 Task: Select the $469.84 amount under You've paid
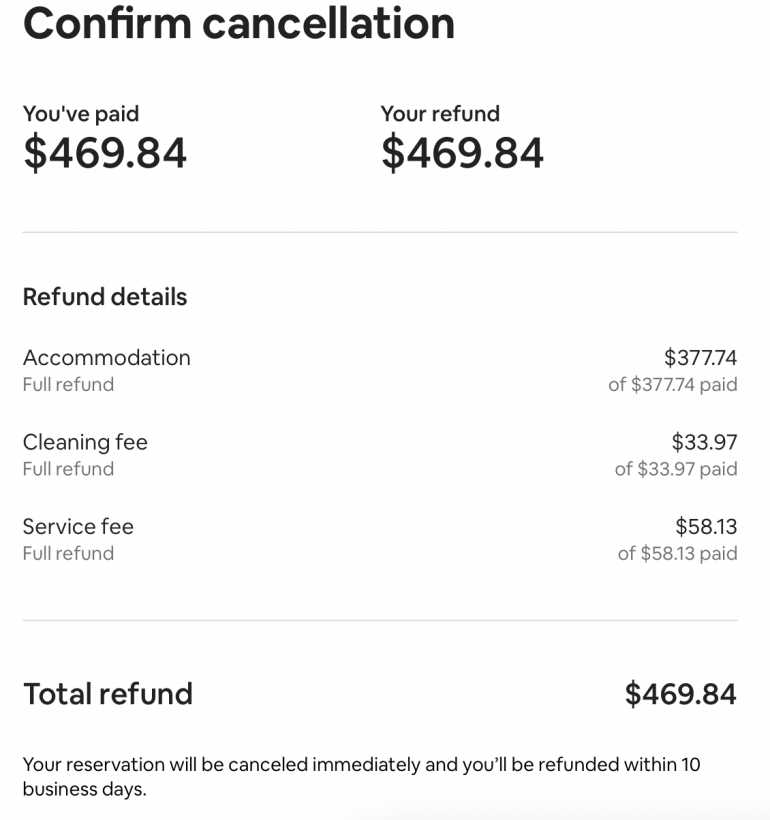[x=105, y=153]
